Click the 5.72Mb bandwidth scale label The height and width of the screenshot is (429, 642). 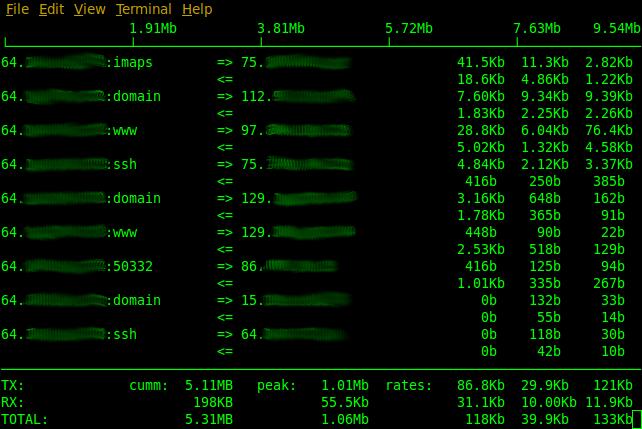[409, 28]
